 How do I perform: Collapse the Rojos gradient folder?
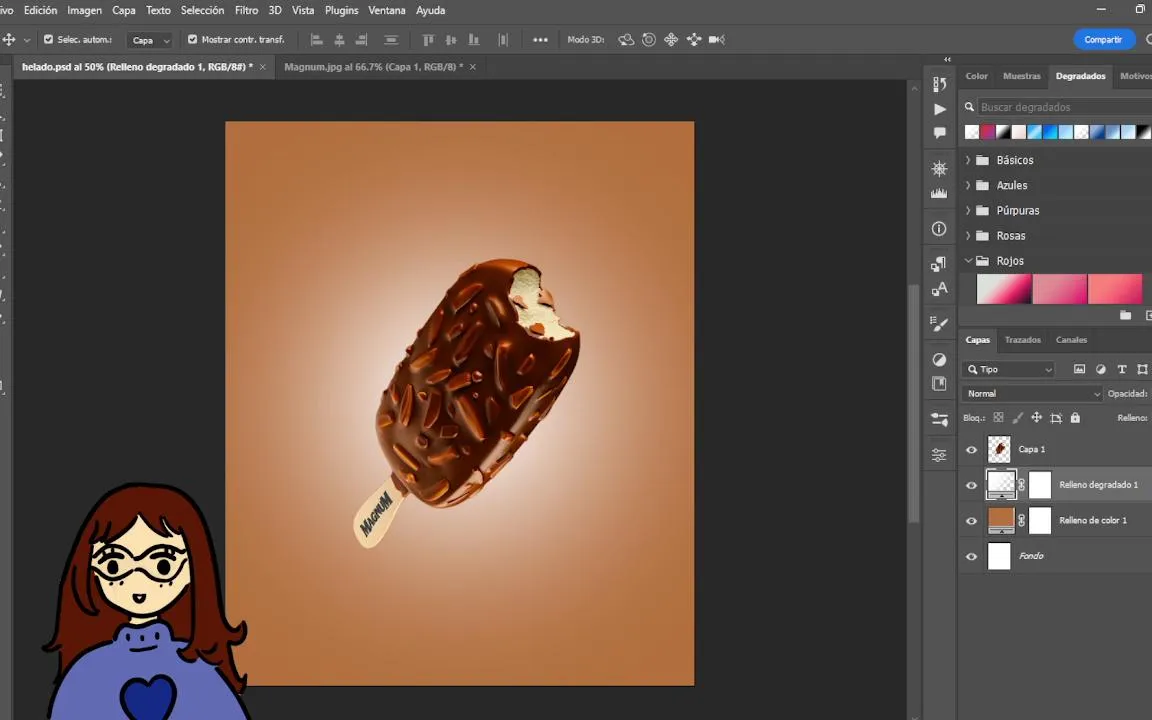tap(968, 261)
